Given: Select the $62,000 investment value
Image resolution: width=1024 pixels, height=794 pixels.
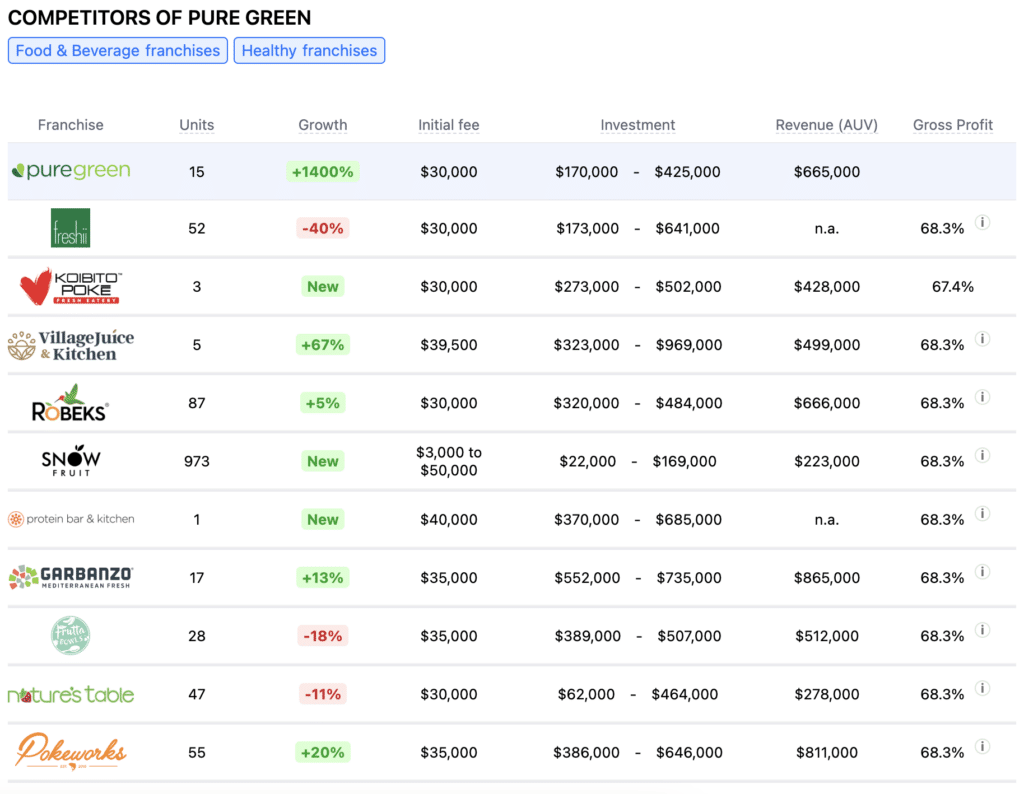Looking at the screenshot, I should point(586,694).
